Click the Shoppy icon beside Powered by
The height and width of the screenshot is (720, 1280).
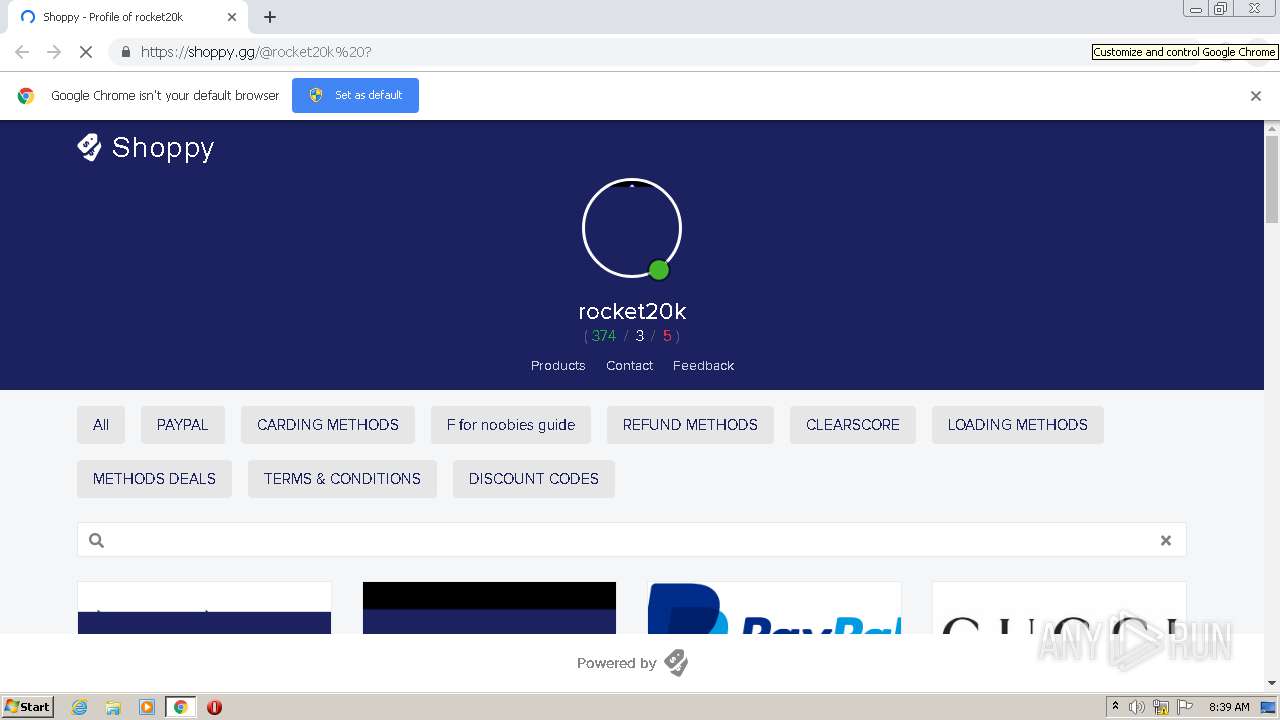pyautogui.click(x=676, y=663)
